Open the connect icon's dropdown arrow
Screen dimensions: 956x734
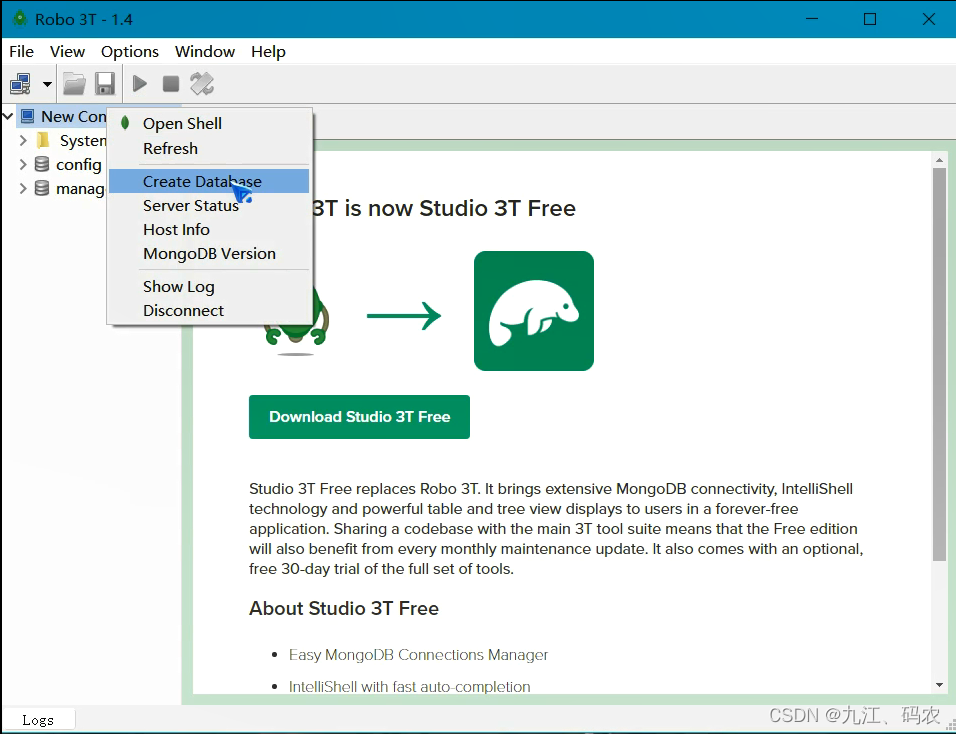click(x=47, y=84)
